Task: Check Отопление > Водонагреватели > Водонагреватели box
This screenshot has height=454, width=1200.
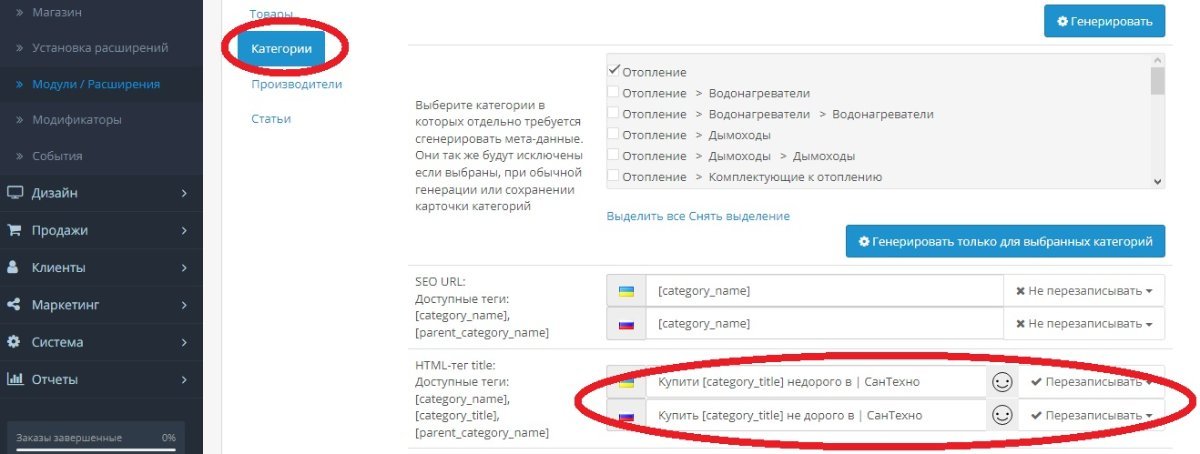Action: click(613, 114)
